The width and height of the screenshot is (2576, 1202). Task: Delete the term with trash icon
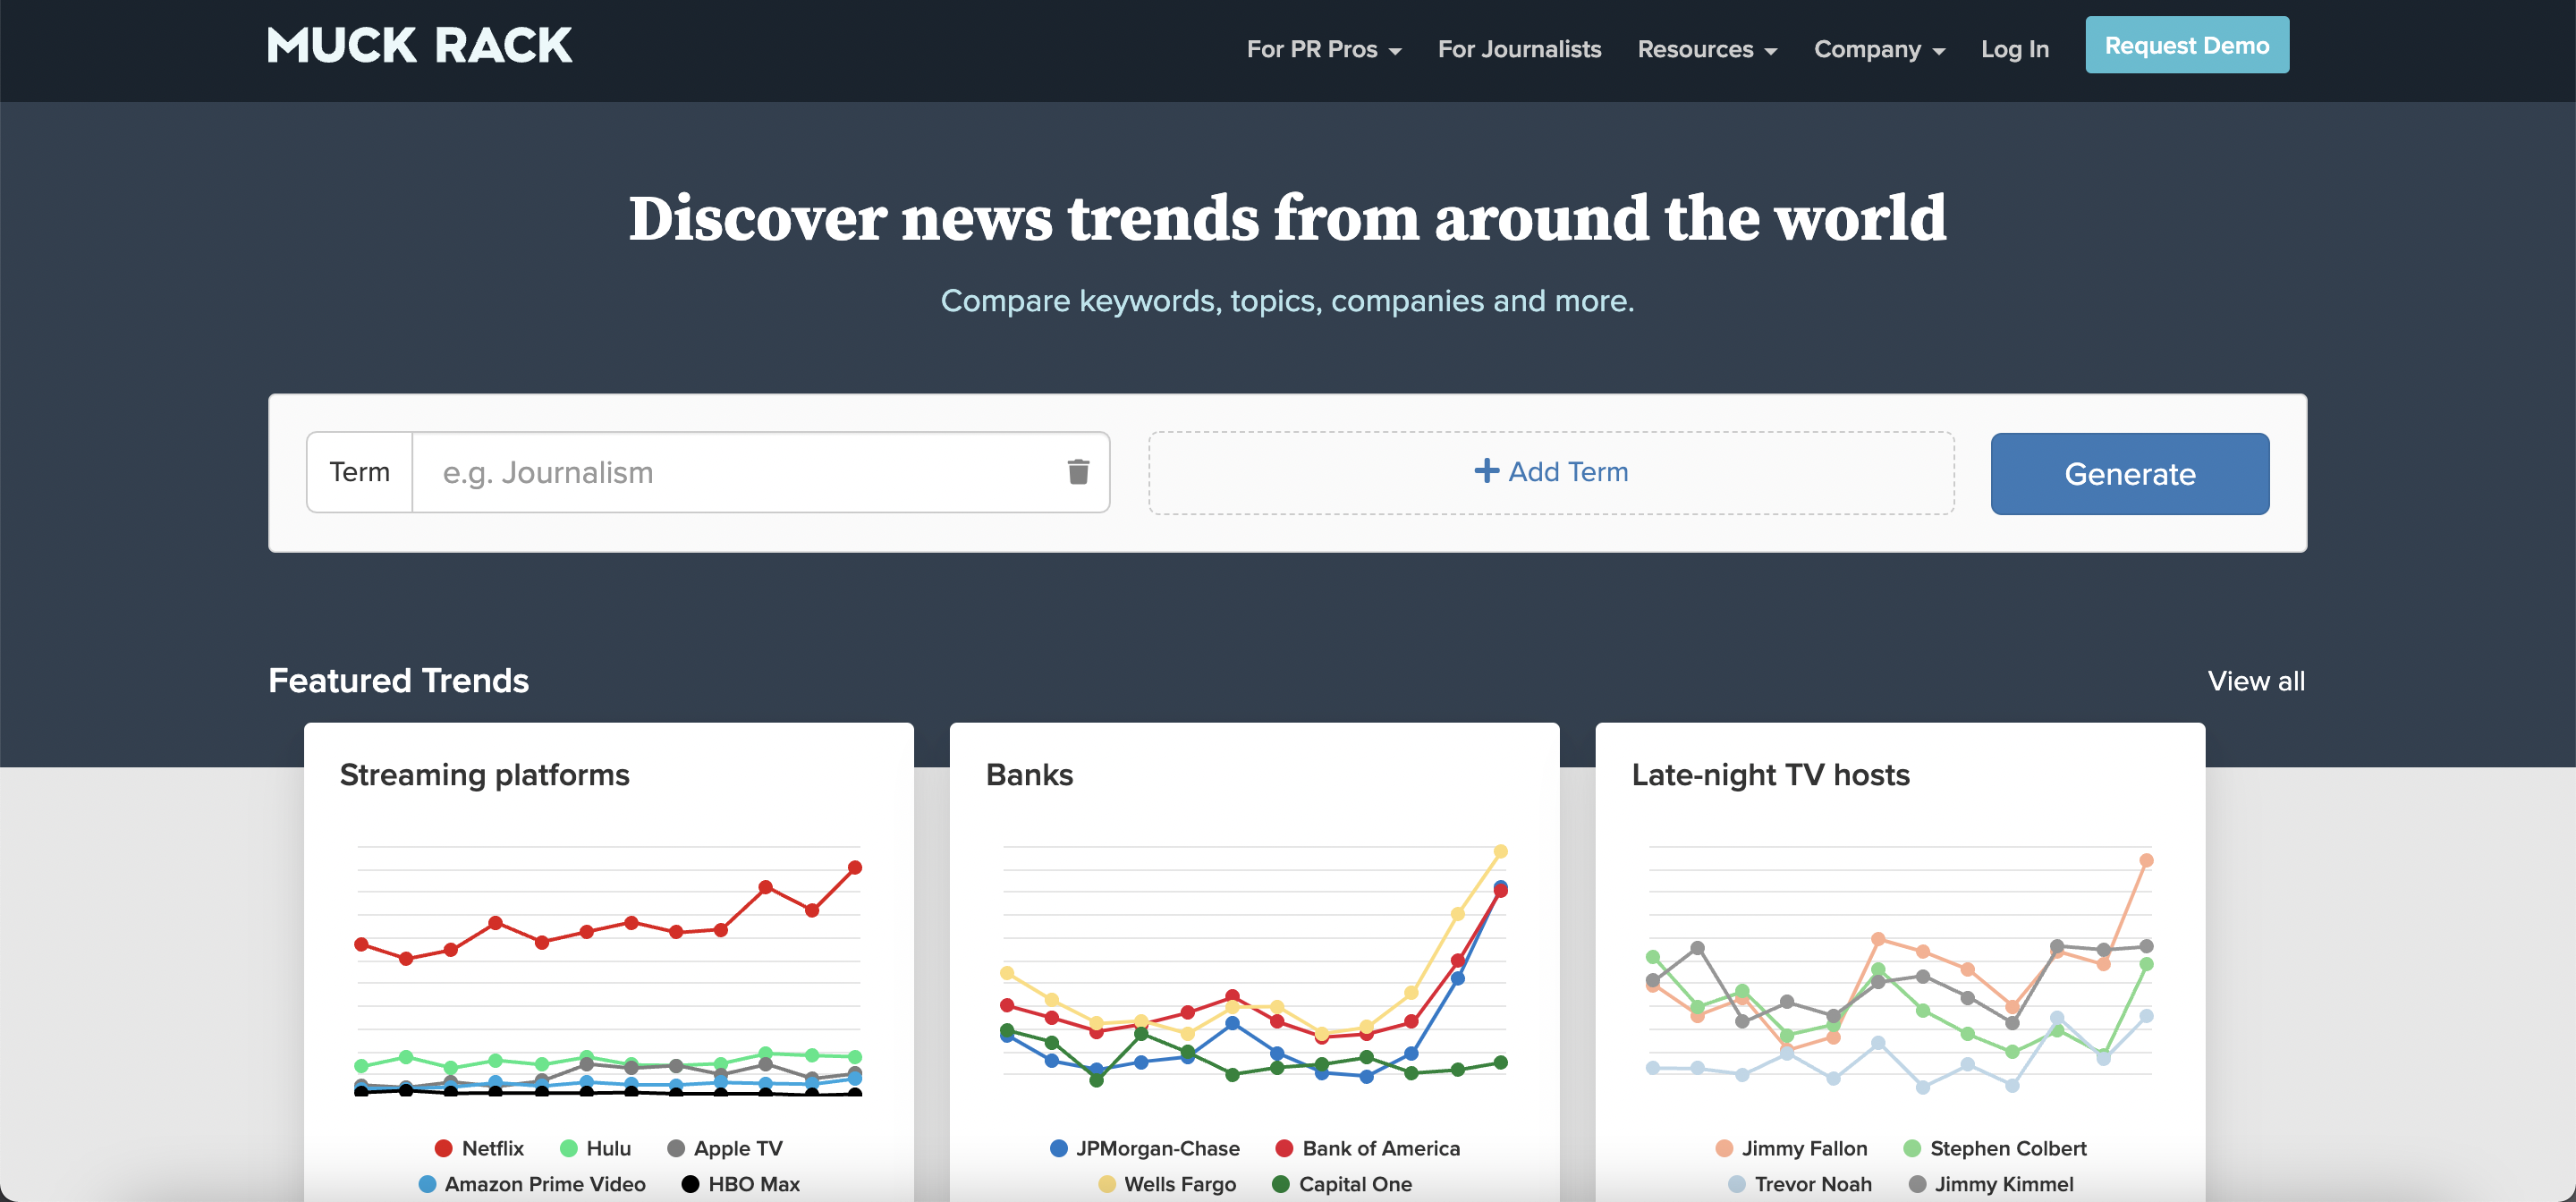[x=1078, y=472]
